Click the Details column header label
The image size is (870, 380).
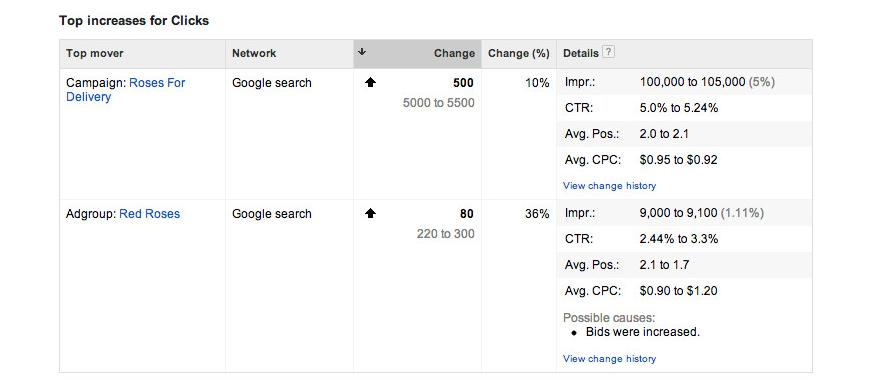[580, 54]
